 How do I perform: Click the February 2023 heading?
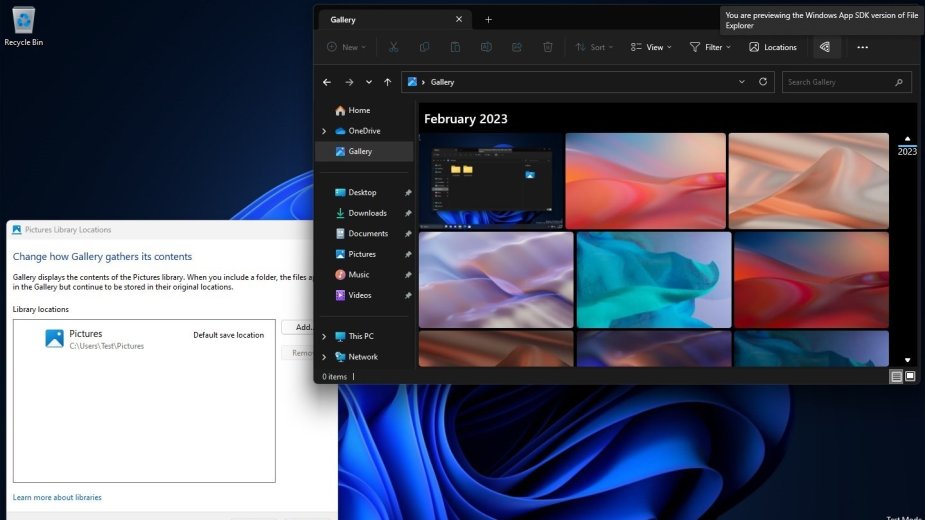pos(465,119)
